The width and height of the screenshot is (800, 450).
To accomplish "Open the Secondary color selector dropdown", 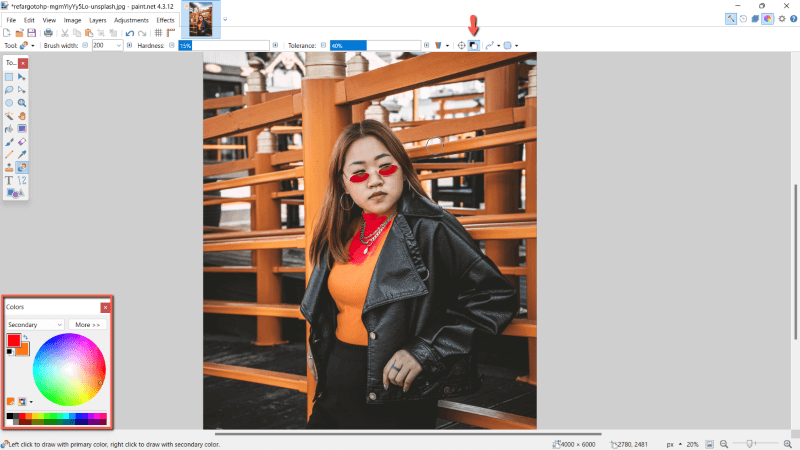I will [x=35, y=324].
